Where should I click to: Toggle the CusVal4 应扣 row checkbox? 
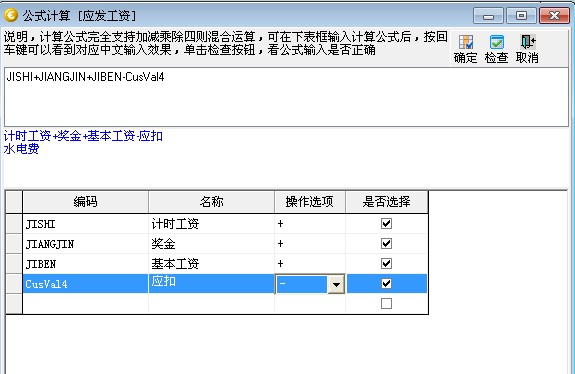386,283
